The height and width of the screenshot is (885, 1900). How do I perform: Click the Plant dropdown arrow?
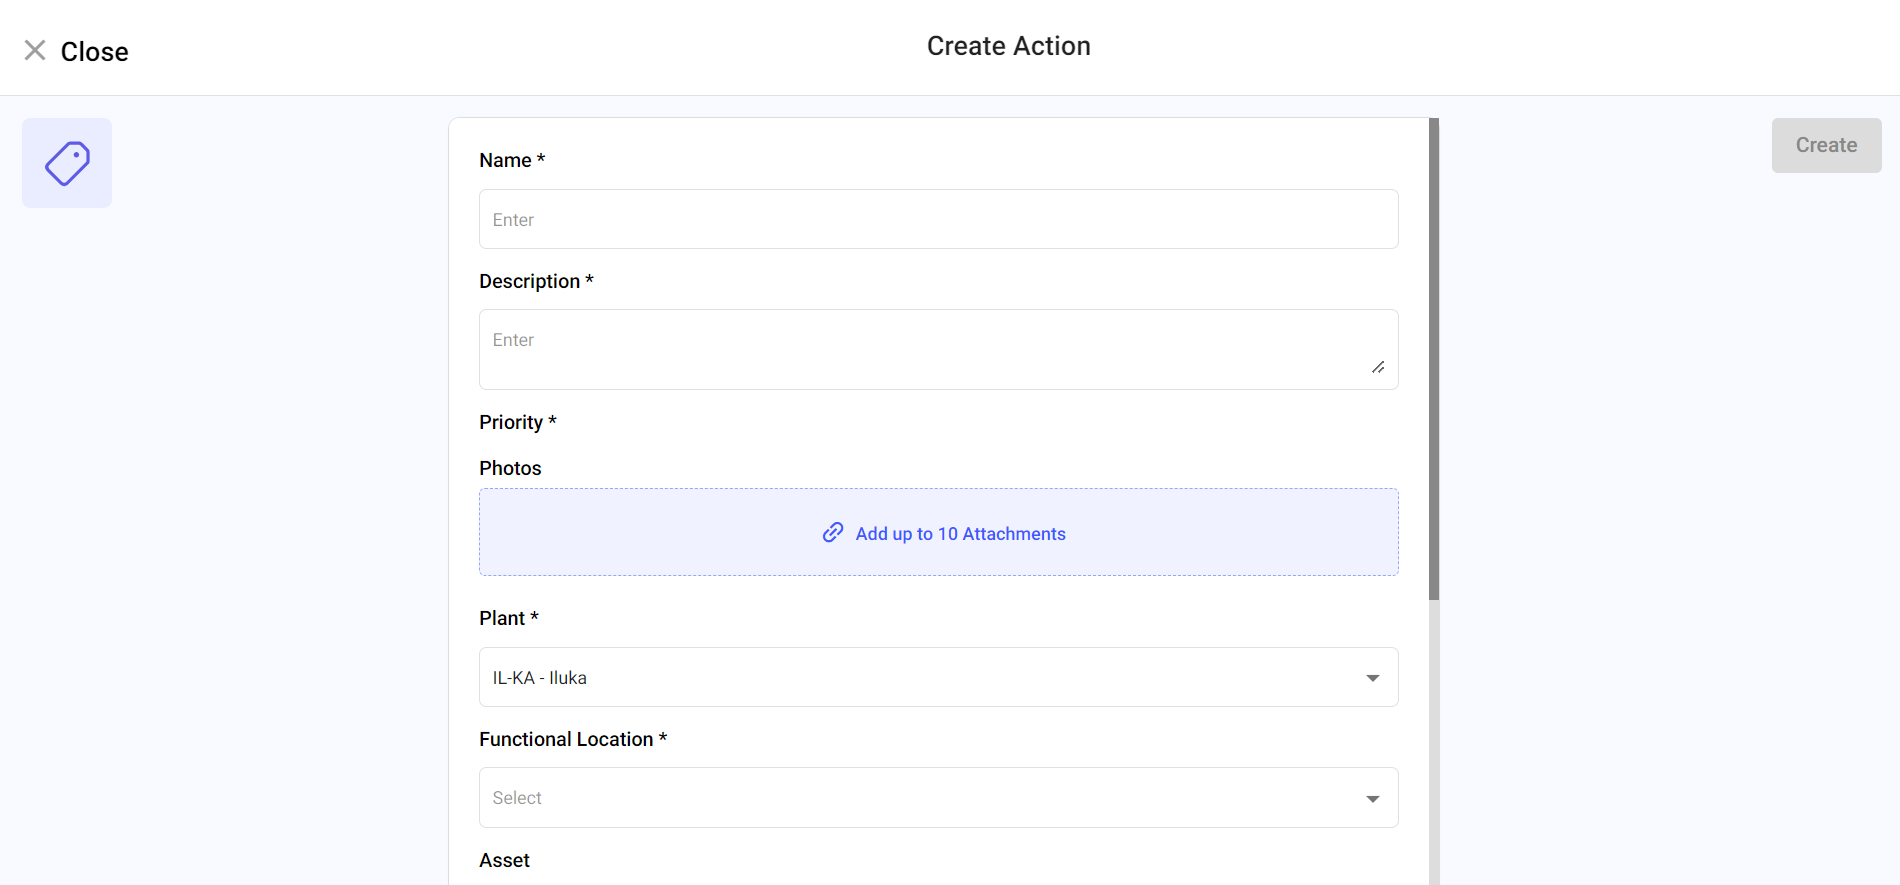click(1372, 678)
